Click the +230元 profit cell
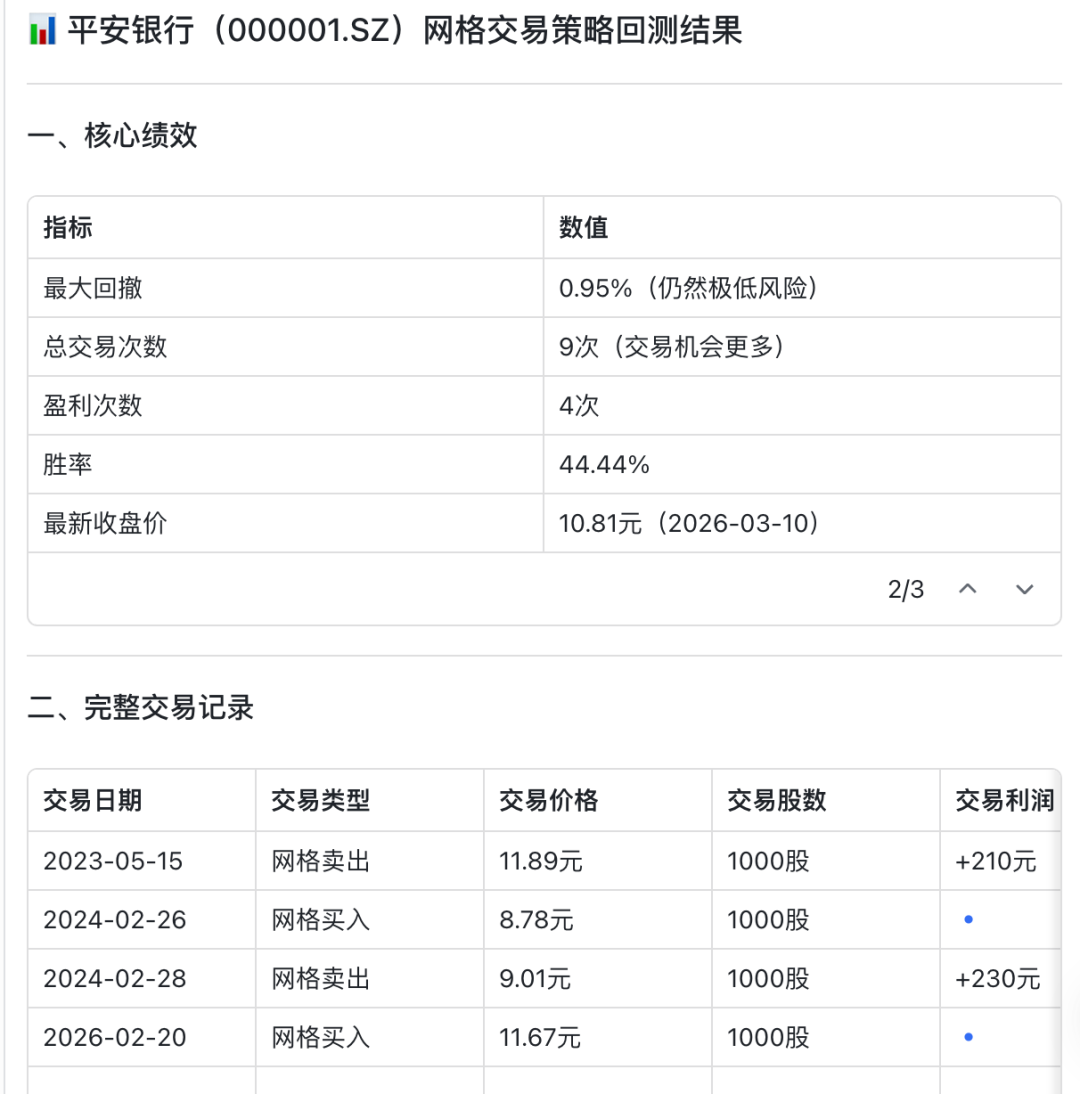Viewport: 1080px width, 1094px height. (x=998, y=979)
